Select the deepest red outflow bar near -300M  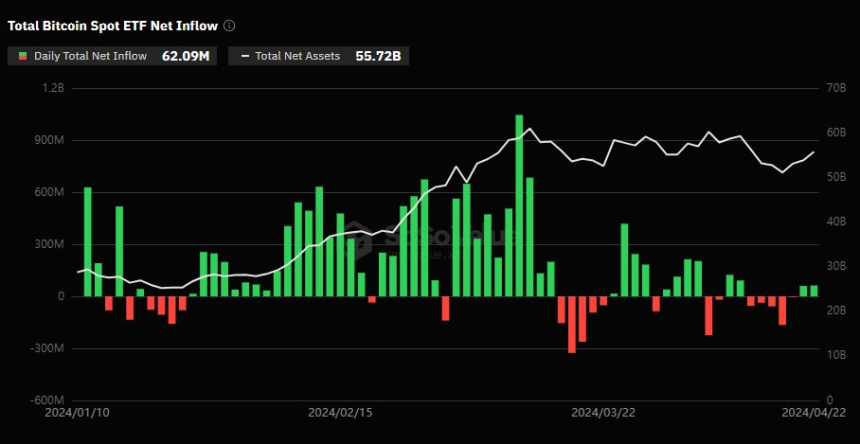[572, 324]
